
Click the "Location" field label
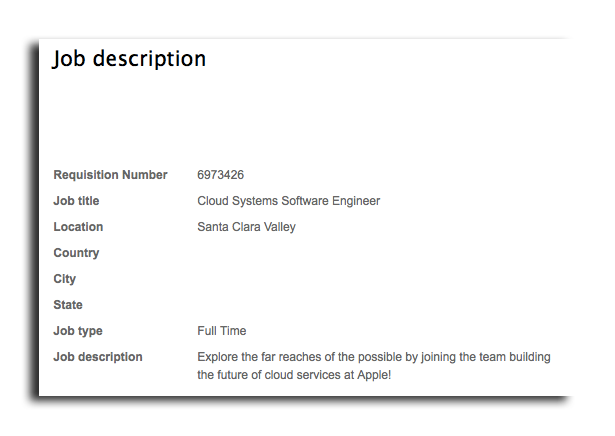click(78, 227)
